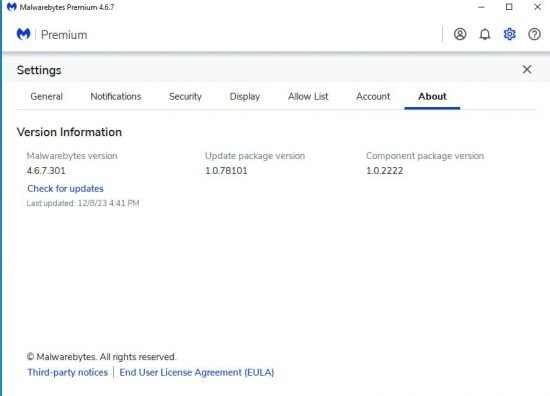
Task: Click update package version 1.0.78101
Action: pos(226,171)
